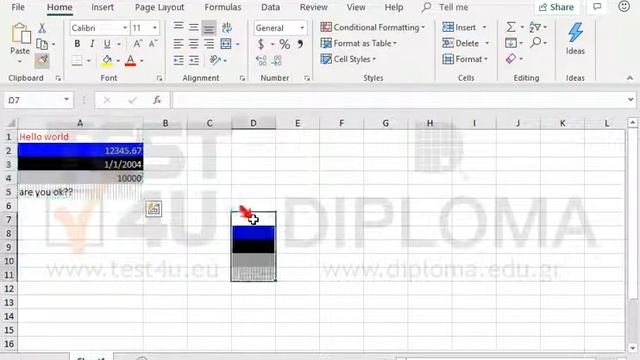Open Font dialog launcher
Viewport: 640px width, 360px height.
point(159,78)
